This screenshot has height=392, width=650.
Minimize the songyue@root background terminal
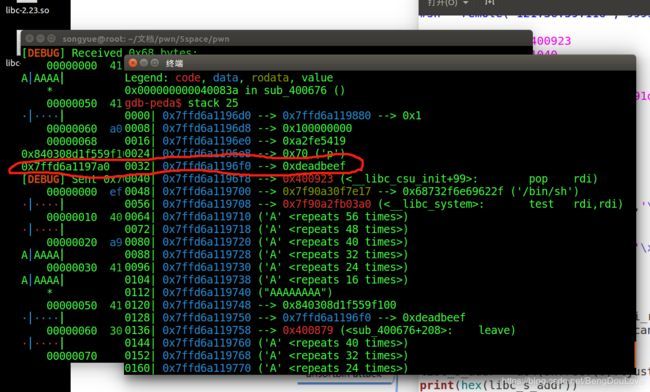tap(40, 39)
